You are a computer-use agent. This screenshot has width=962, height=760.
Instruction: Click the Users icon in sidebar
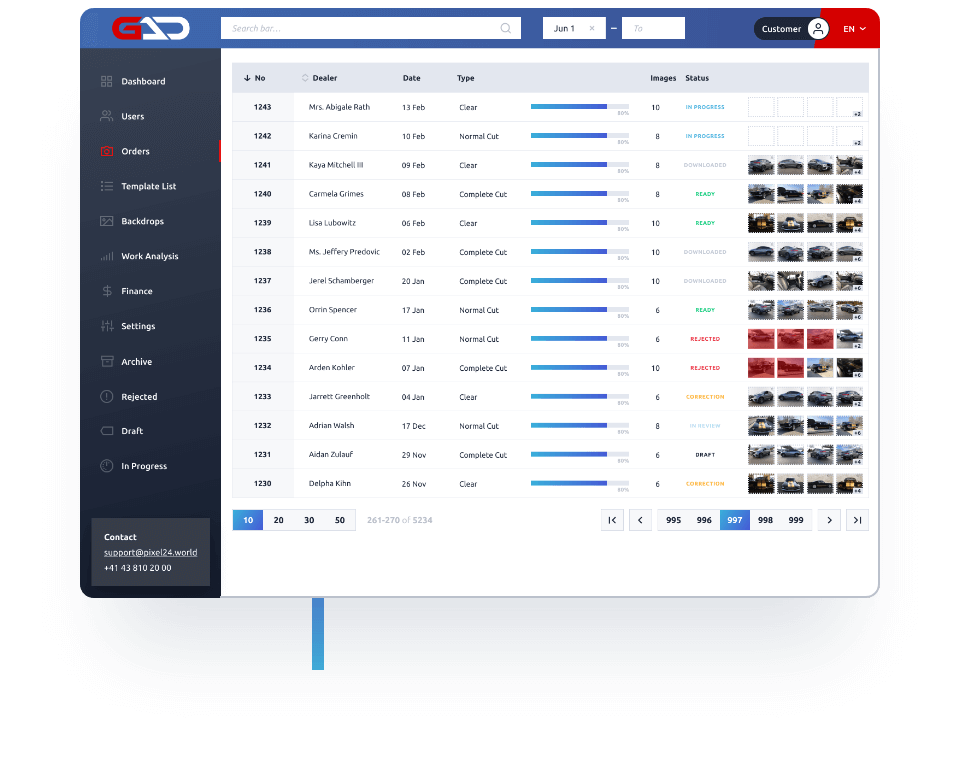pos(106,116)
